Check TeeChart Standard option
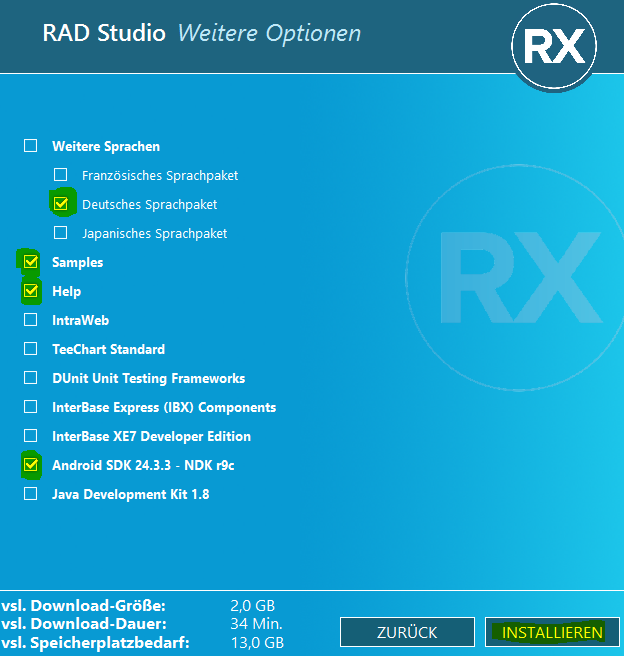 click(31, 349)
